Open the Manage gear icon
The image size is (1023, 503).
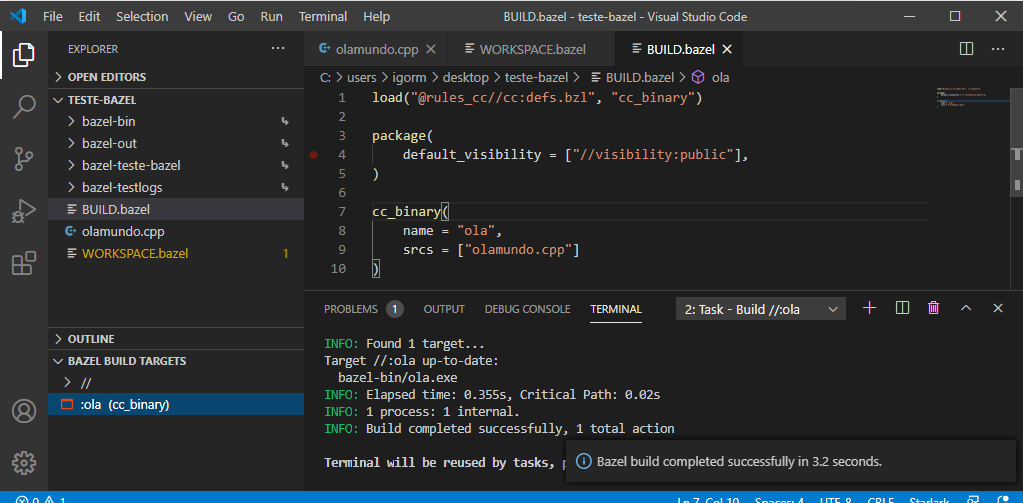click(x=23, y=463)
